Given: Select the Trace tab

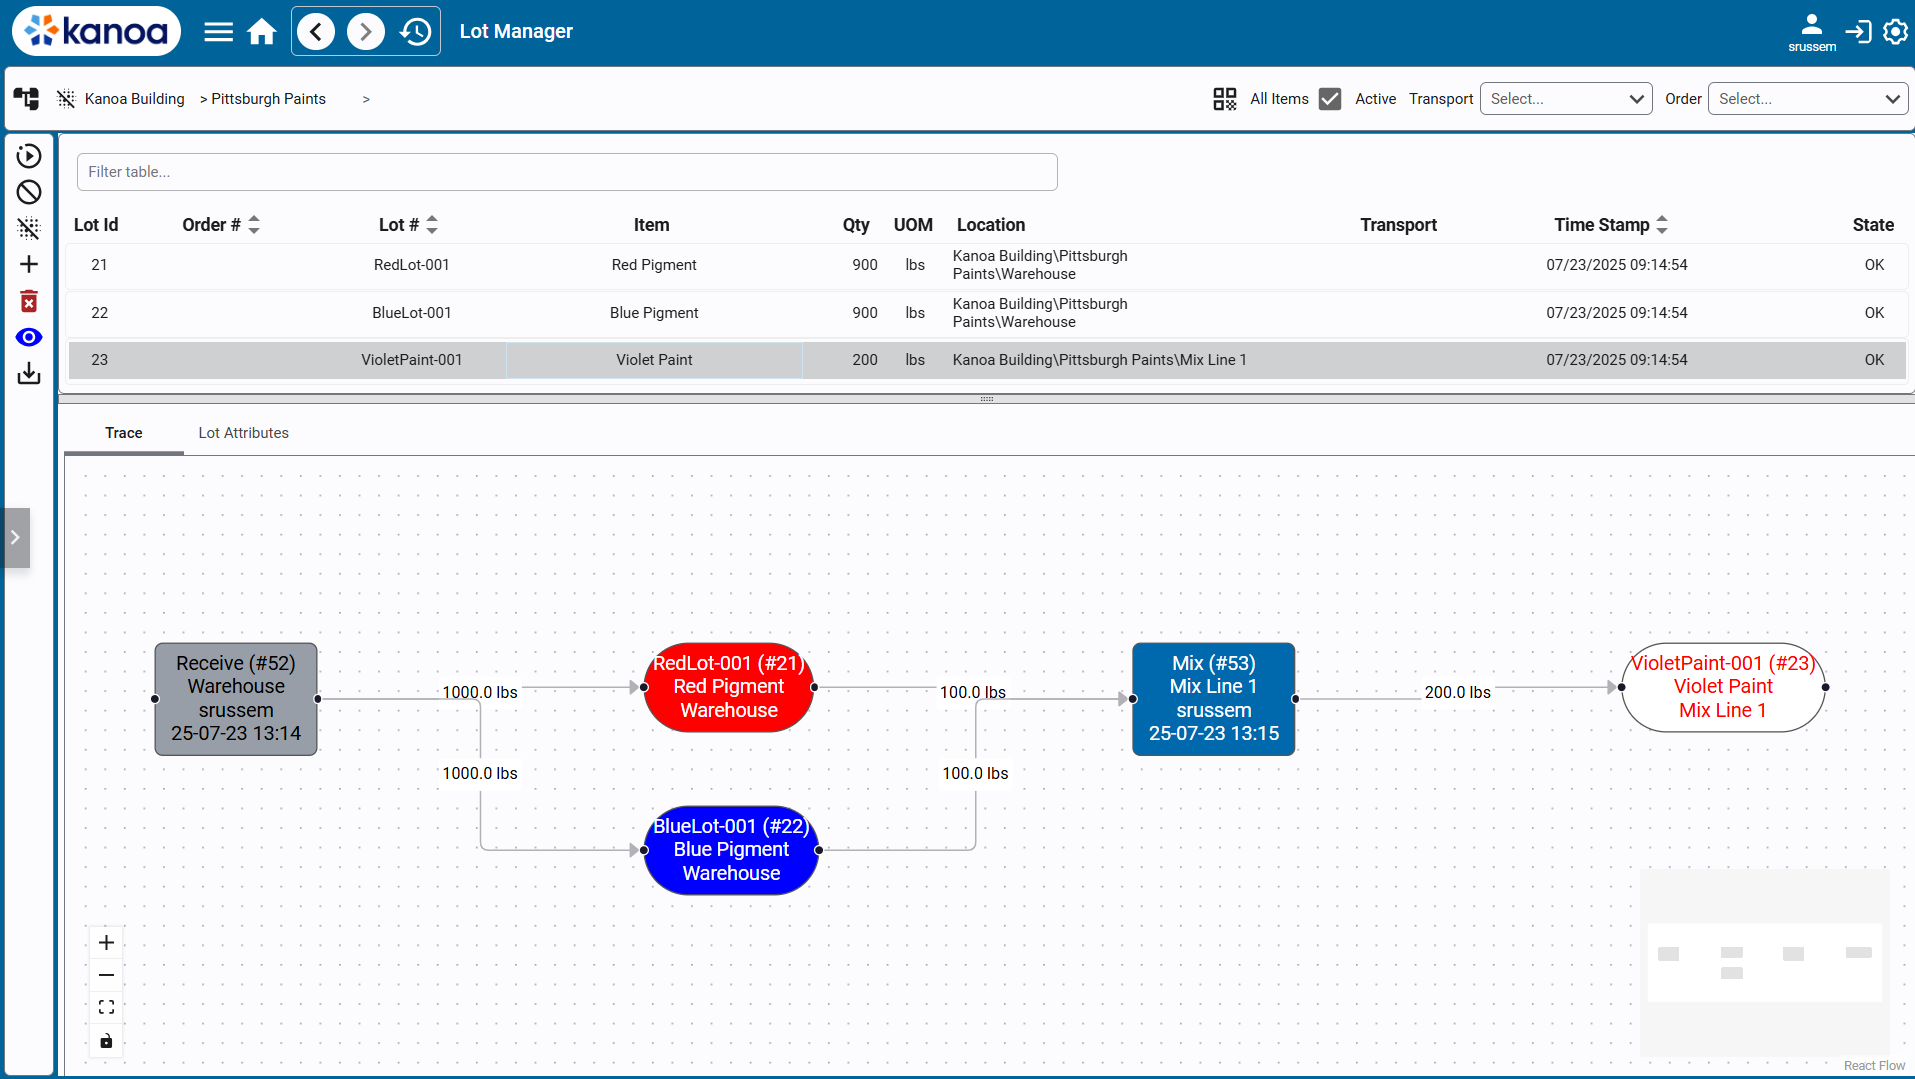Looking at the screenshot, I should click(123, 433).
